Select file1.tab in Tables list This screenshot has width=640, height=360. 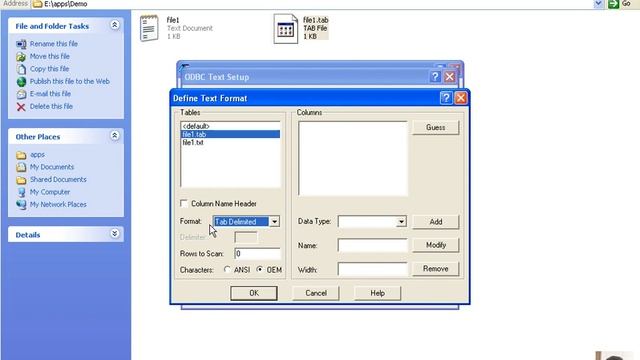pyautogui.click(x=230, y=134)
